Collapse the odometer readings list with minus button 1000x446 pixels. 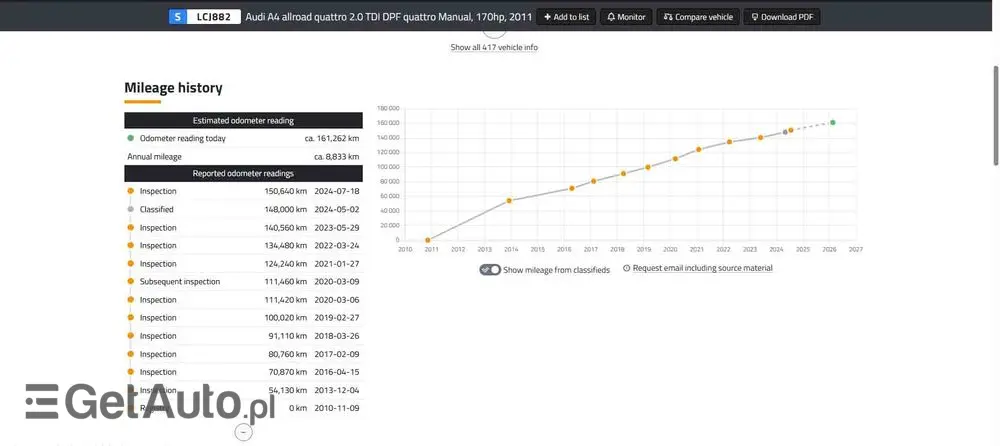click(243, 432)
